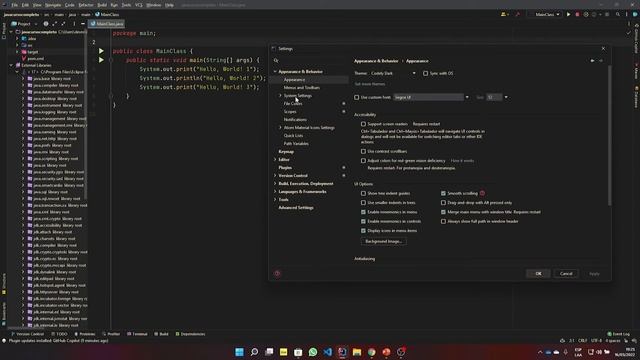Click the pom.xml Maven file icon
The height and width of the screenshot is (360, 640).
24,58
